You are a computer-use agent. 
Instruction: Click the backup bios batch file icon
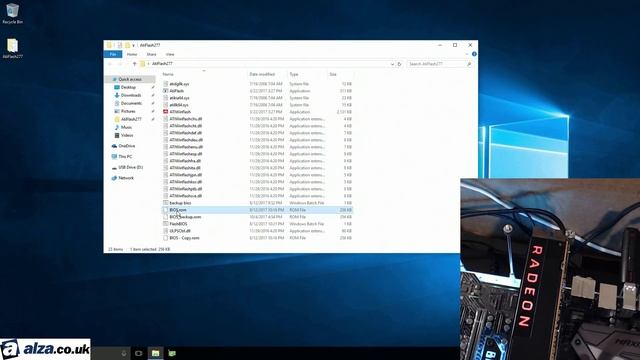coord(165,203)
